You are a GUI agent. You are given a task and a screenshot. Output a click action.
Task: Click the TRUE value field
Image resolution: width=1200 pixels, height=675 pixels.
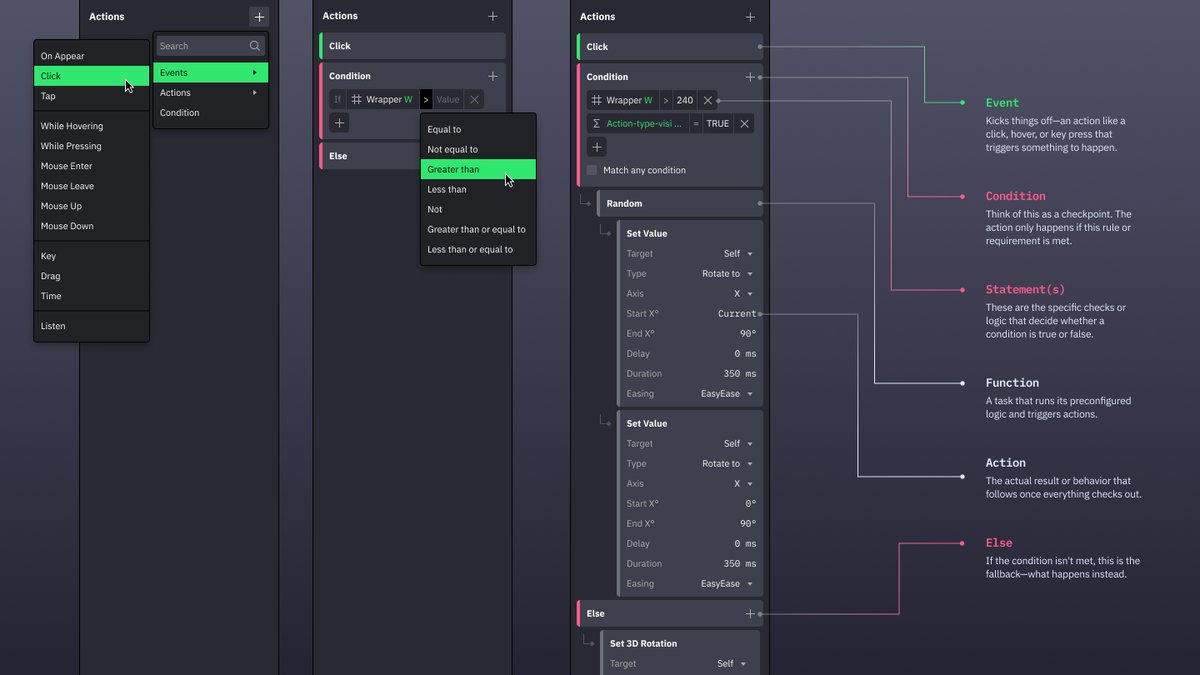click(718, 124)
